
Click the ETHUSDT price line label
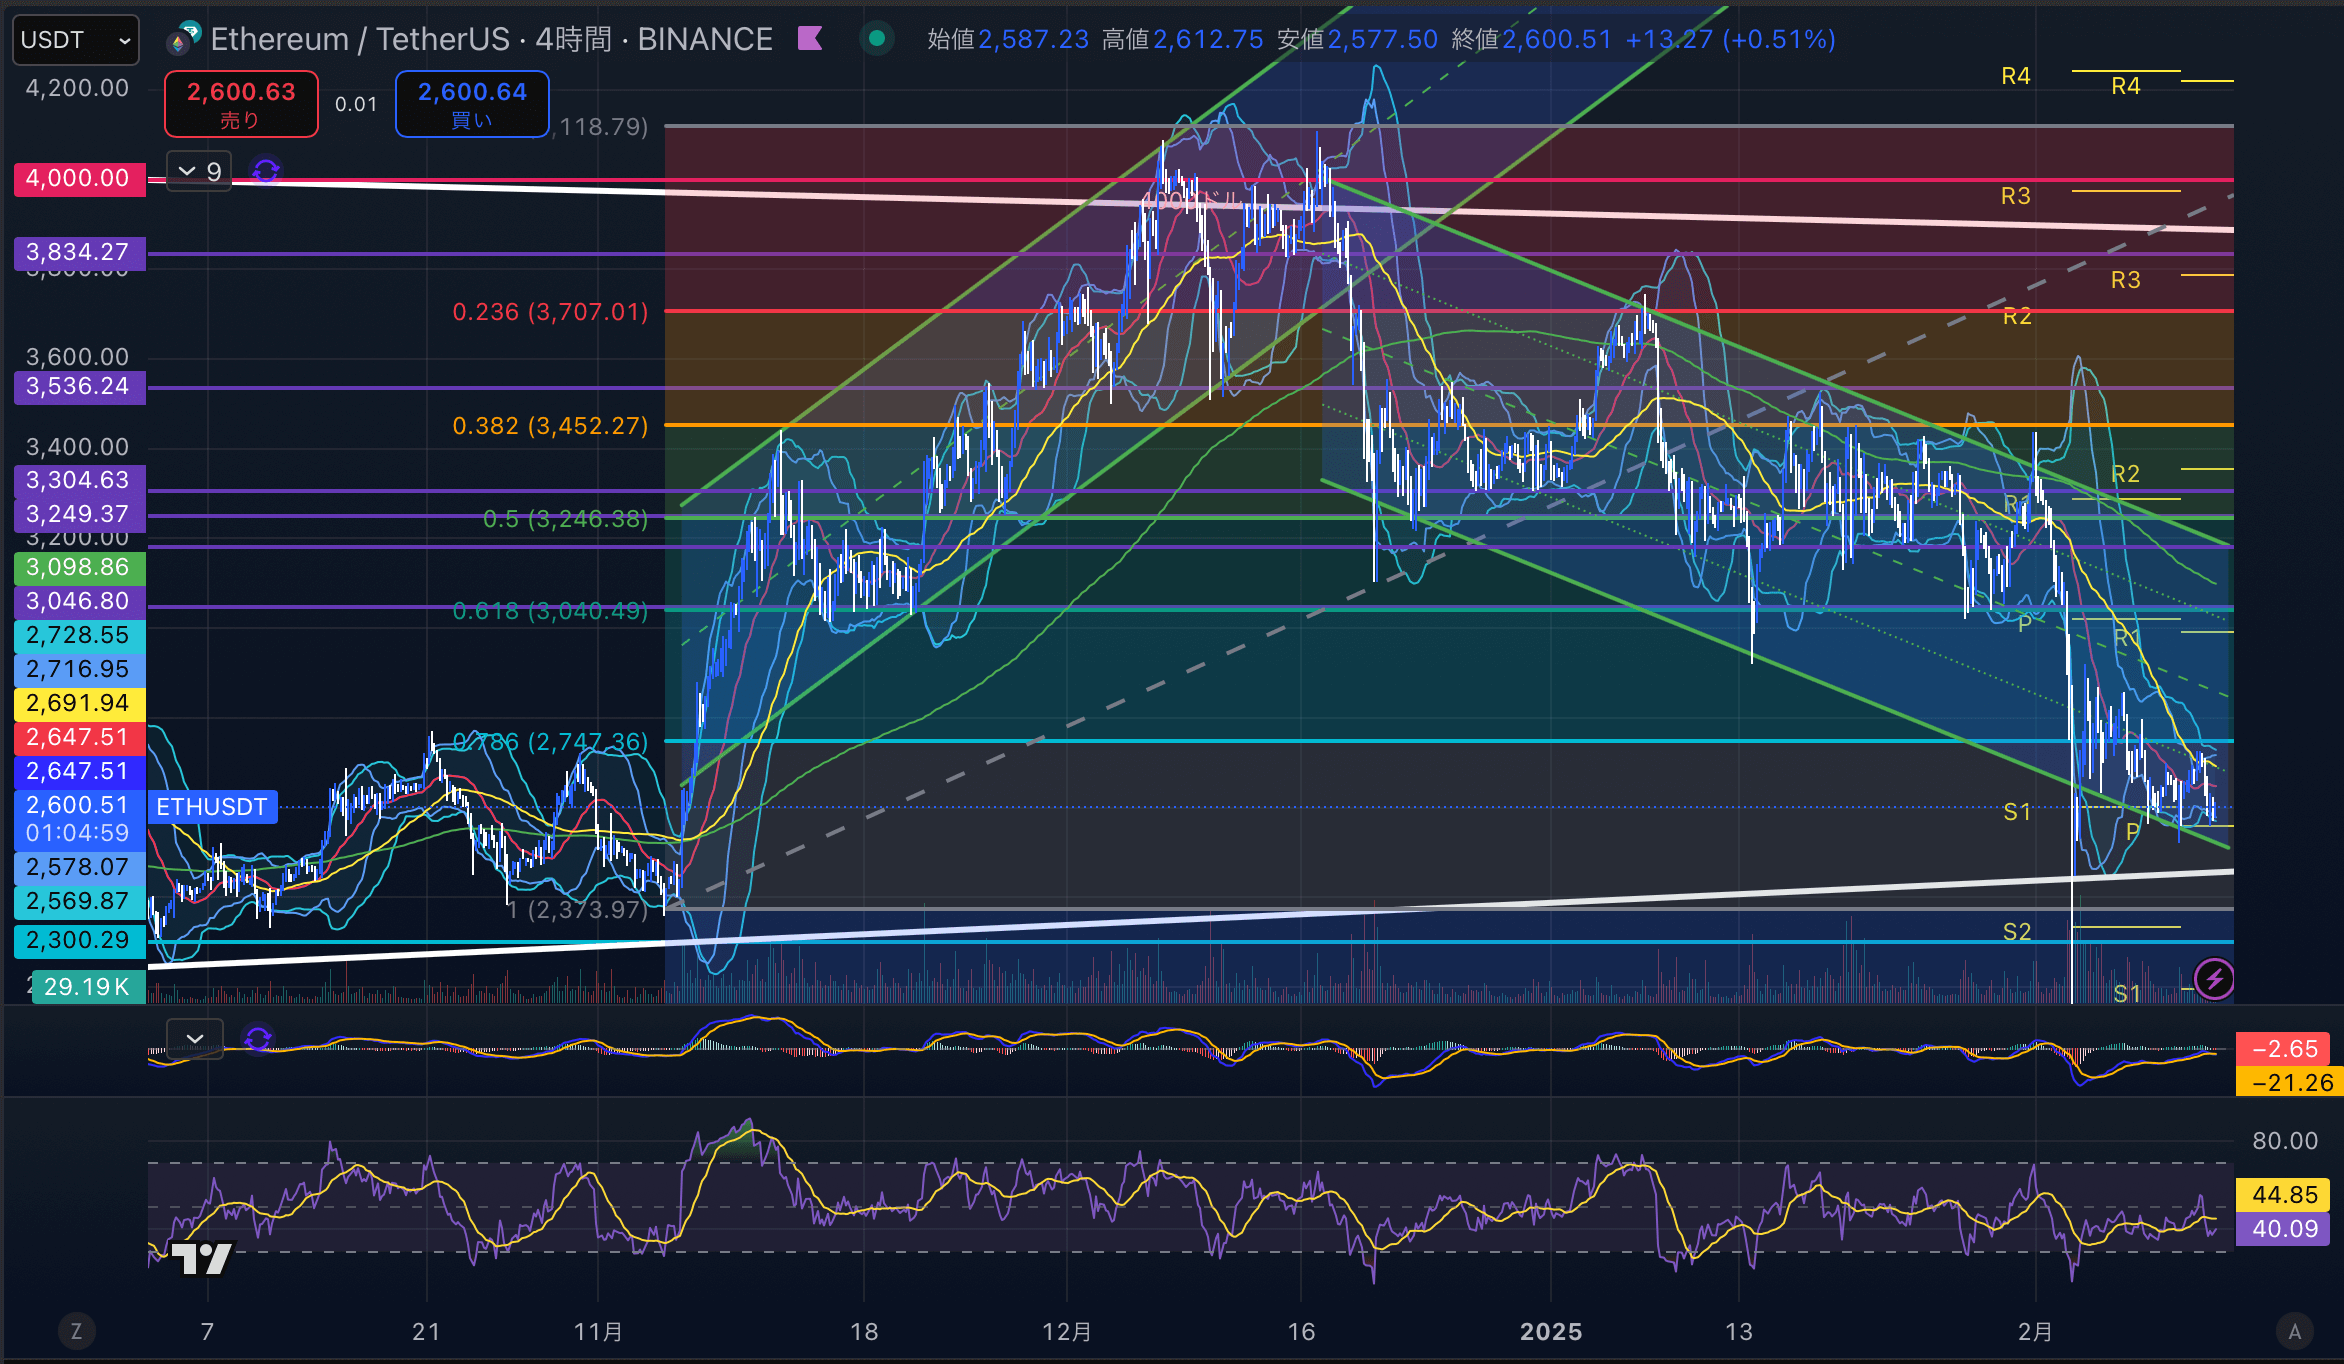coord(212,807)
